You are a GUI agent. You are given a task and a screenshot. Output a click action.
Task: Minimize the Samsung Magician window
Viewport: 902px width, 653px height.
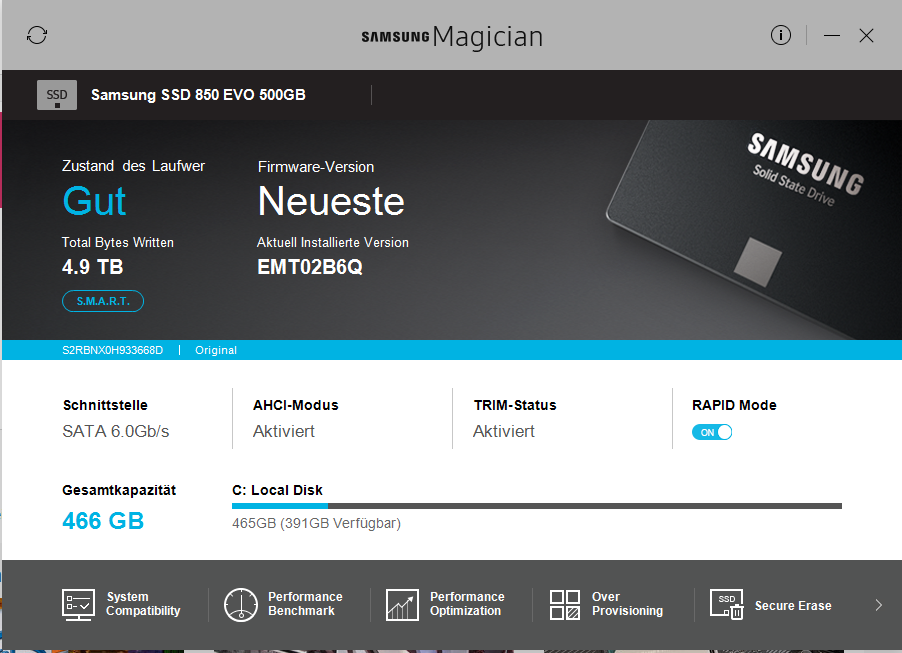(831, 36)
